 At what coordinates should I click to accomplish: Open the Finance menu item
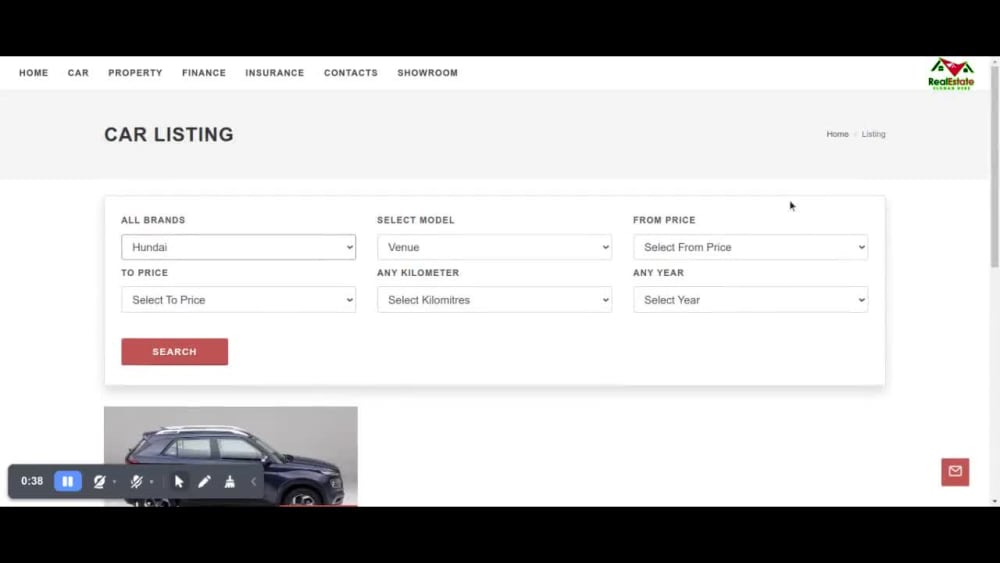(204, 73)
